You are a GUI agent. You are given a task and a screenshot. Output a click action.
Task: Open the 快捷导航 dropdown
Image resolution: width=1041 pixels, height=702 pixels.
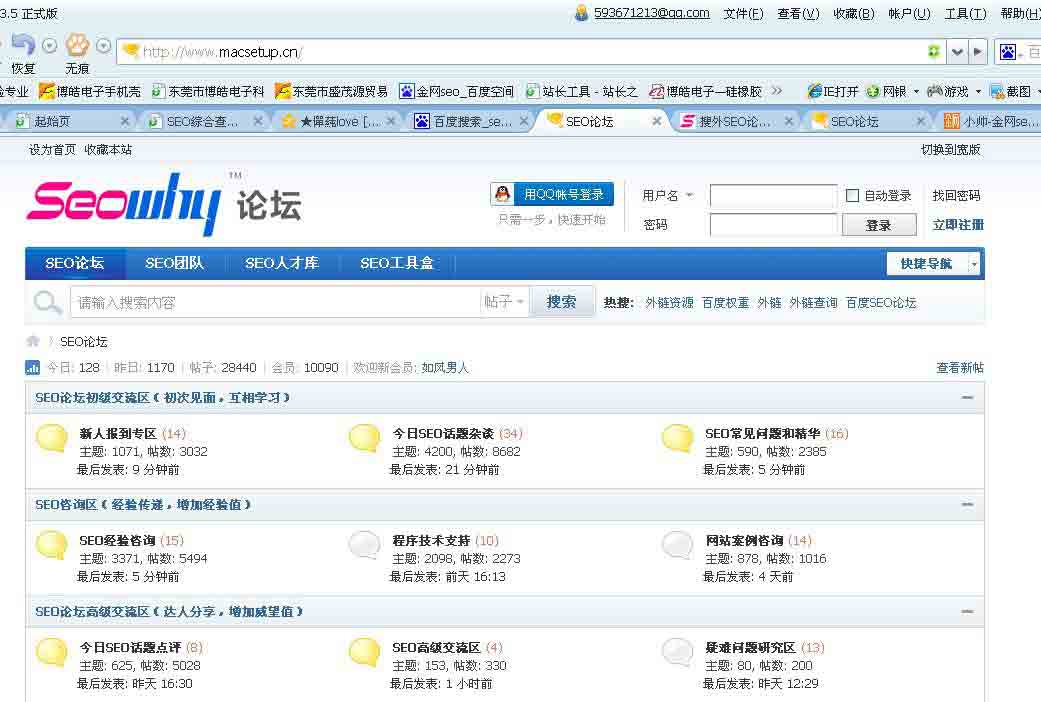coord(933,264)
